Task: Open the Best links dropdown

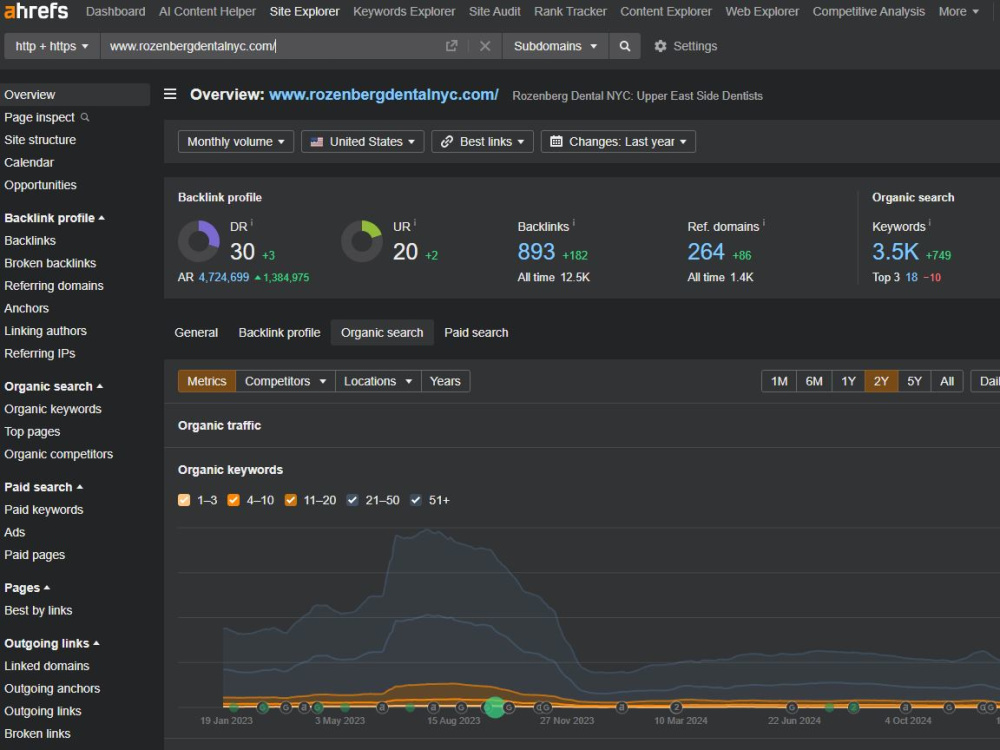Action: tap(482, 142)
